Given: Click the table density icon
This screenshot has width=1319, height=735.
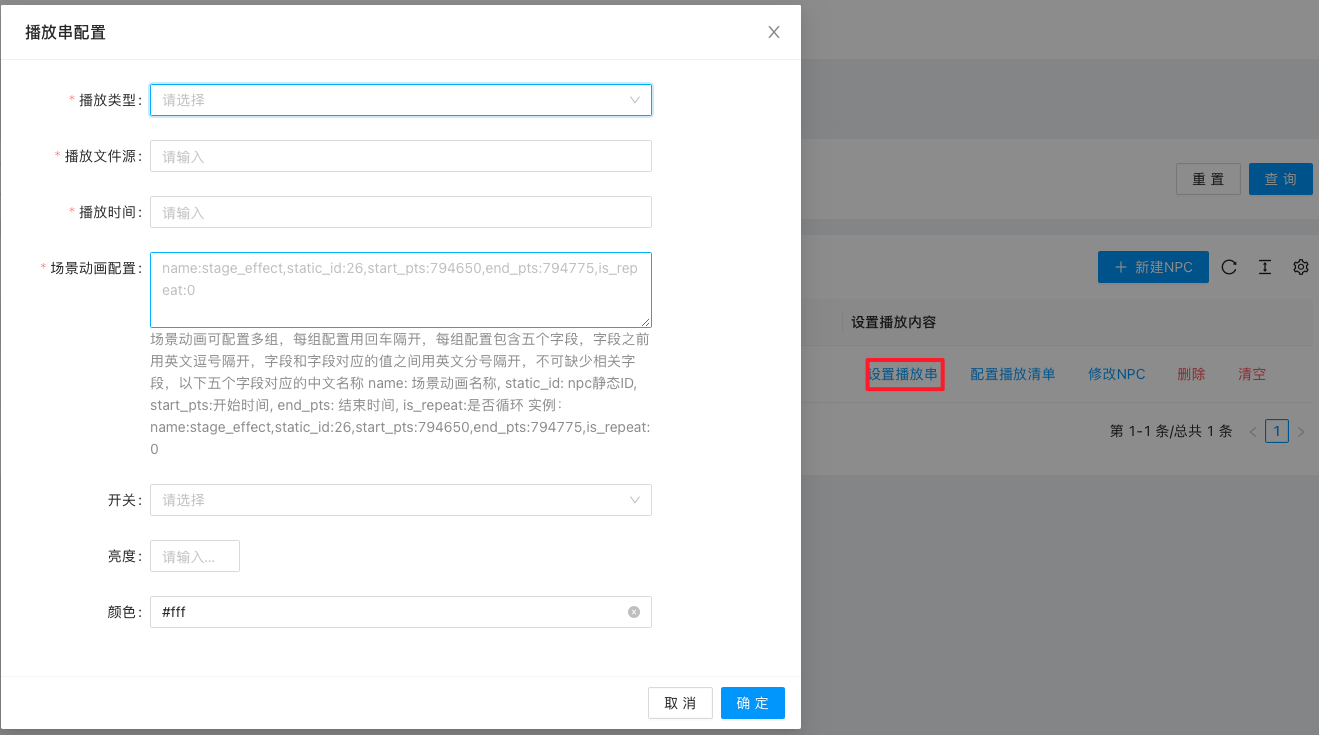Looking at the screenshot, I should pos(1265,267).
